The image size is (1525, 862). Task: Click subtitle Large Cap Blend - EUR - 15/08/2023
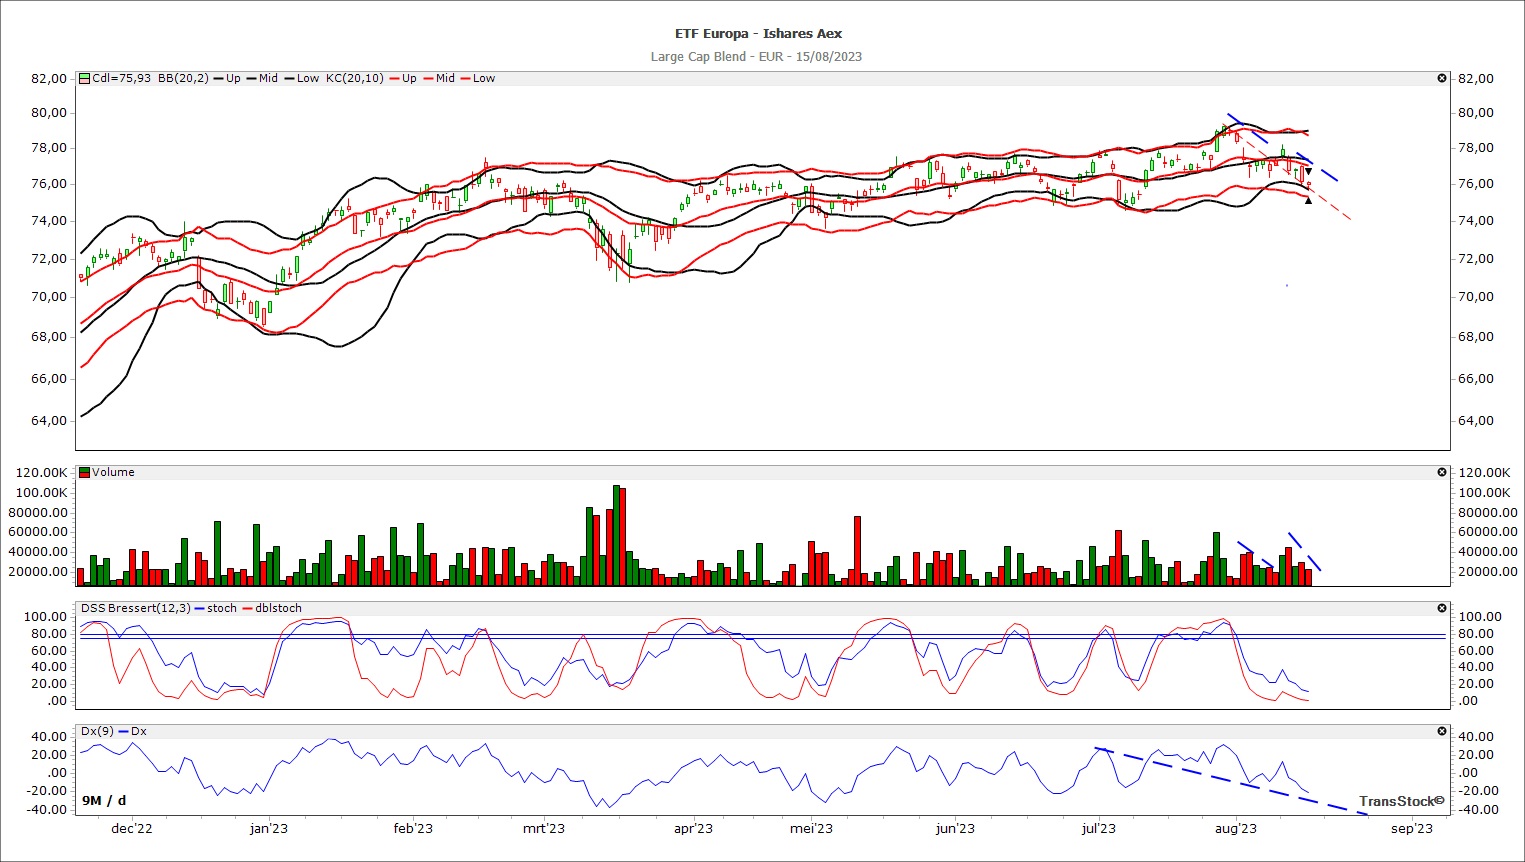click(x=756, y=56)
